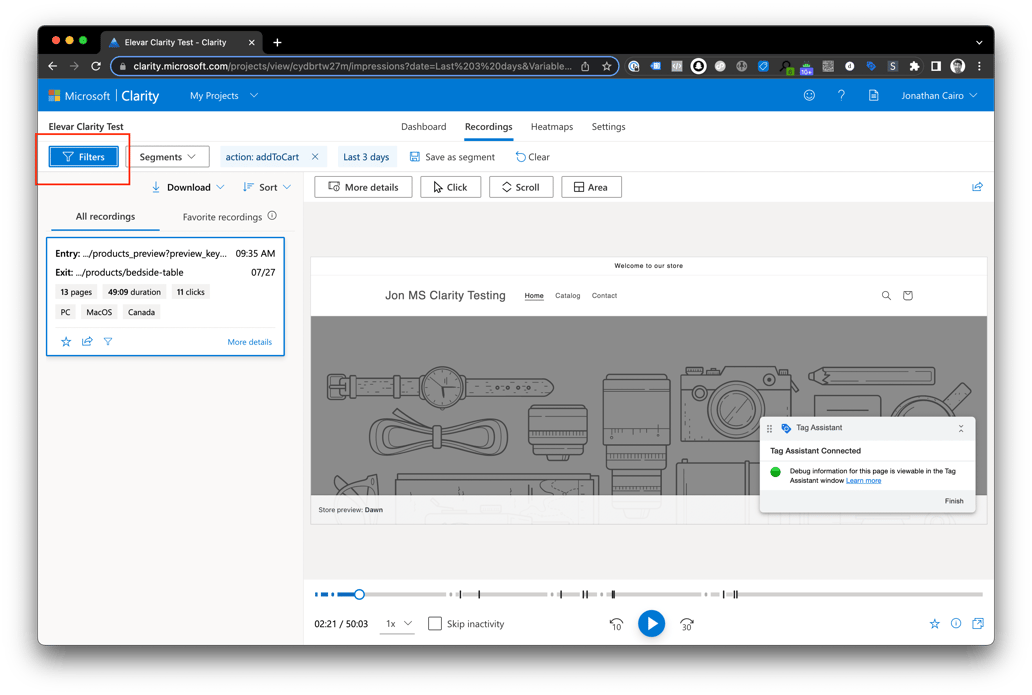Remove the action: addToCart filter chip
Viewport: 1032px width, 695px height.
[x=315, y=157]
